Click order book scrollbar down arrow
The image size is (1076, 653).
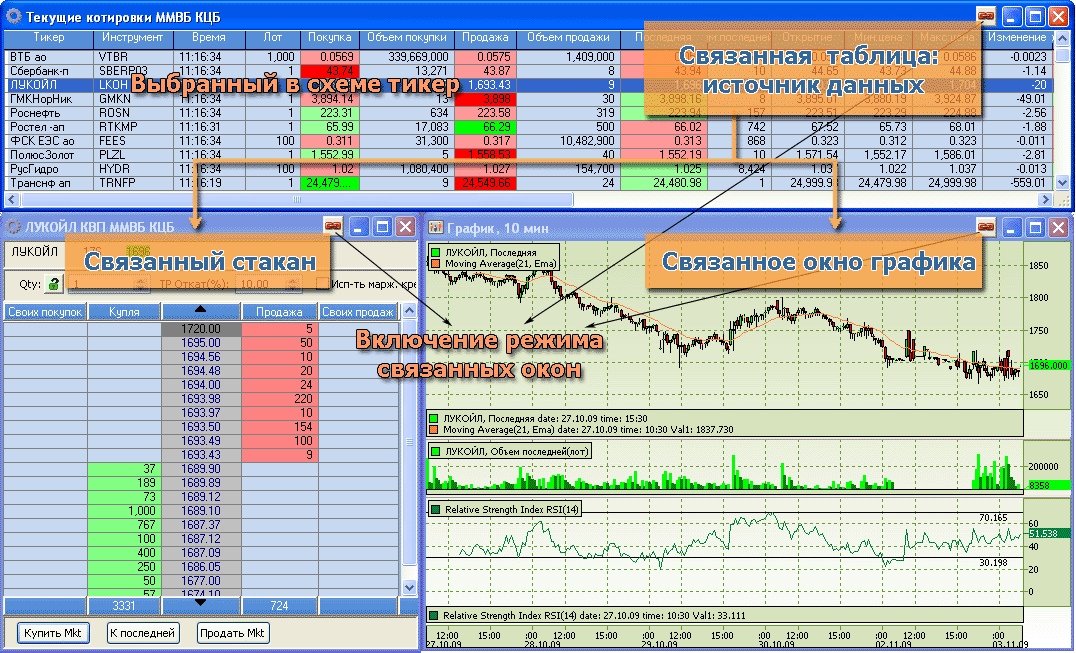[409, 587]
